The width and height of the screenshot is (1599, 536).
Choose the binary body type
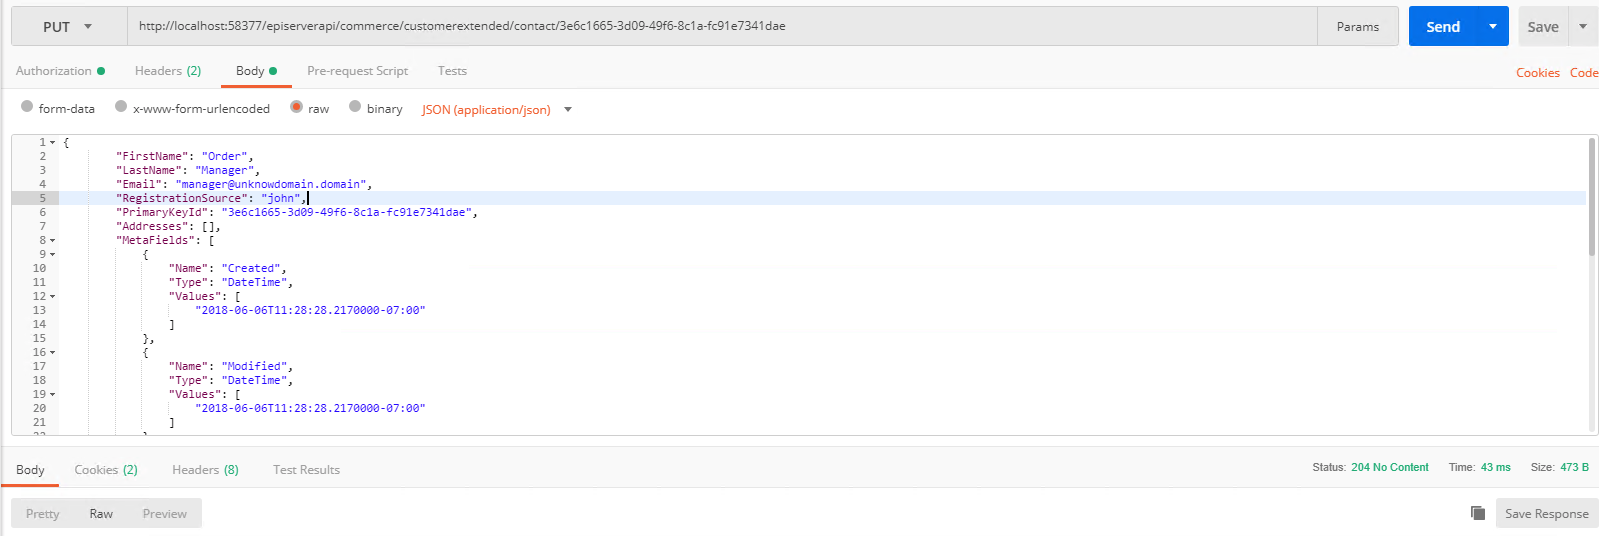(355, 107)
